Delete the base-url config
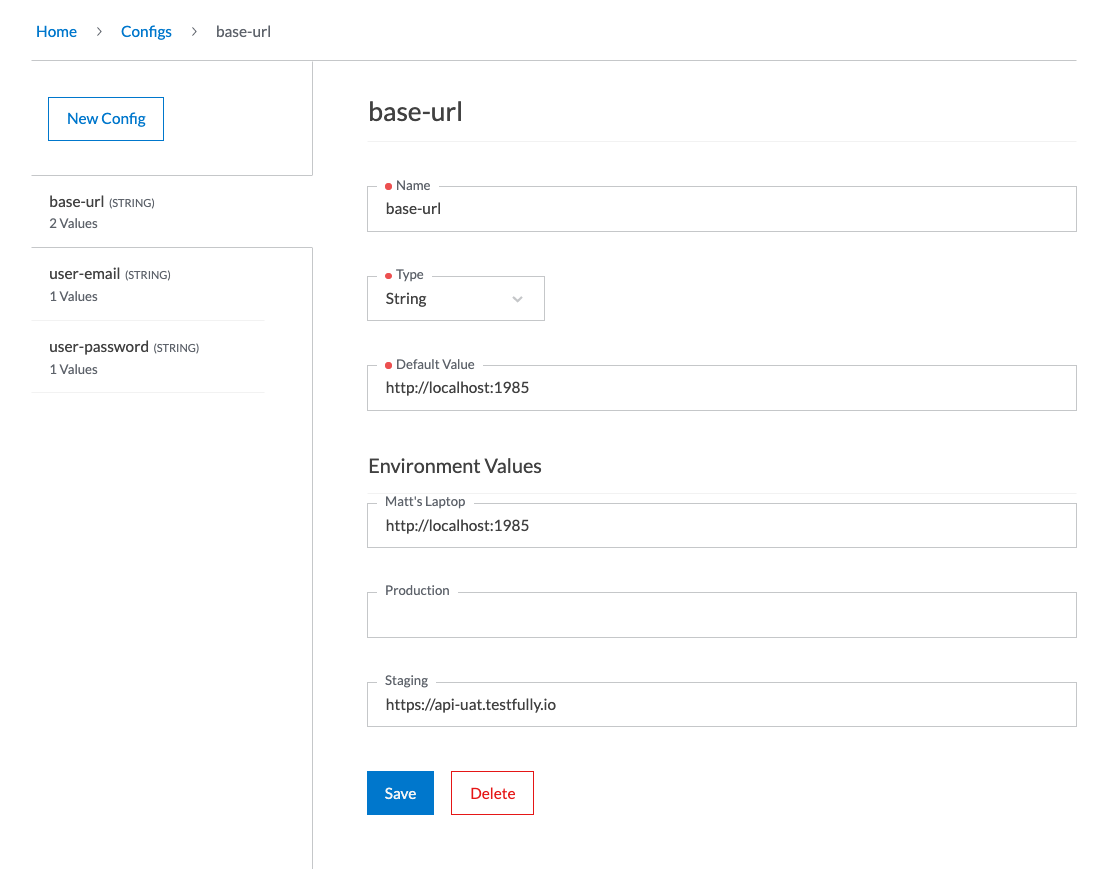 click(492, 793)
